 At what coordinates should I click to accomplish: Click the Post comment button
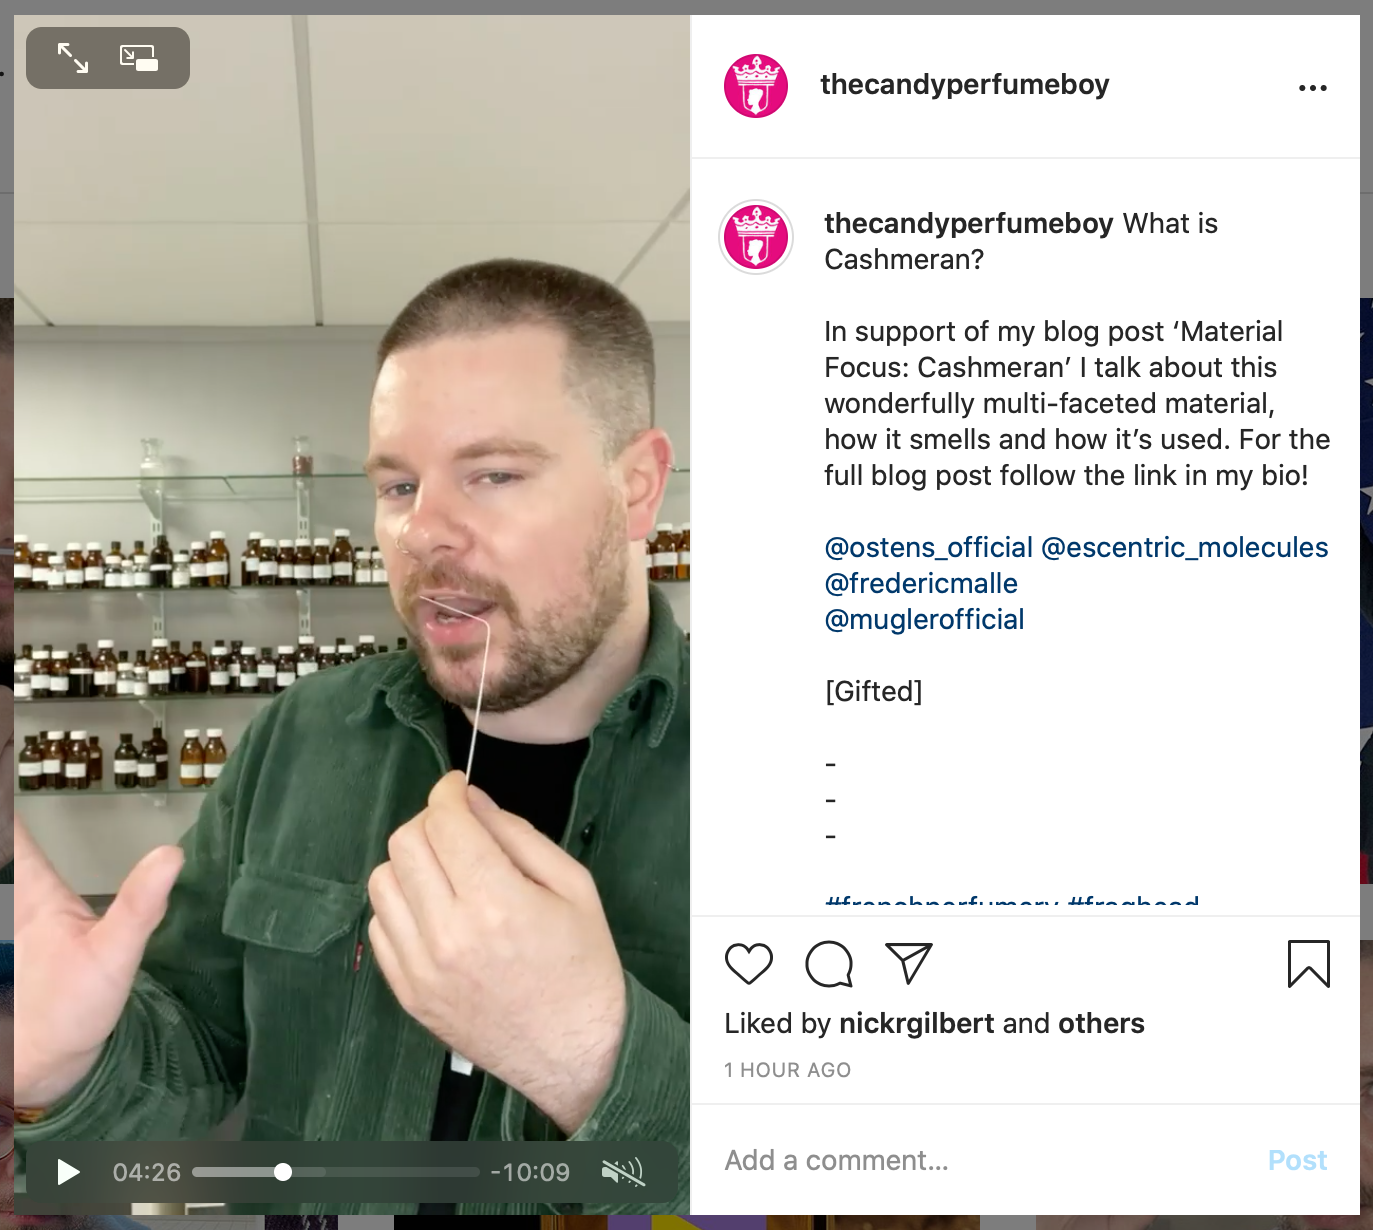[1297, 1160]
